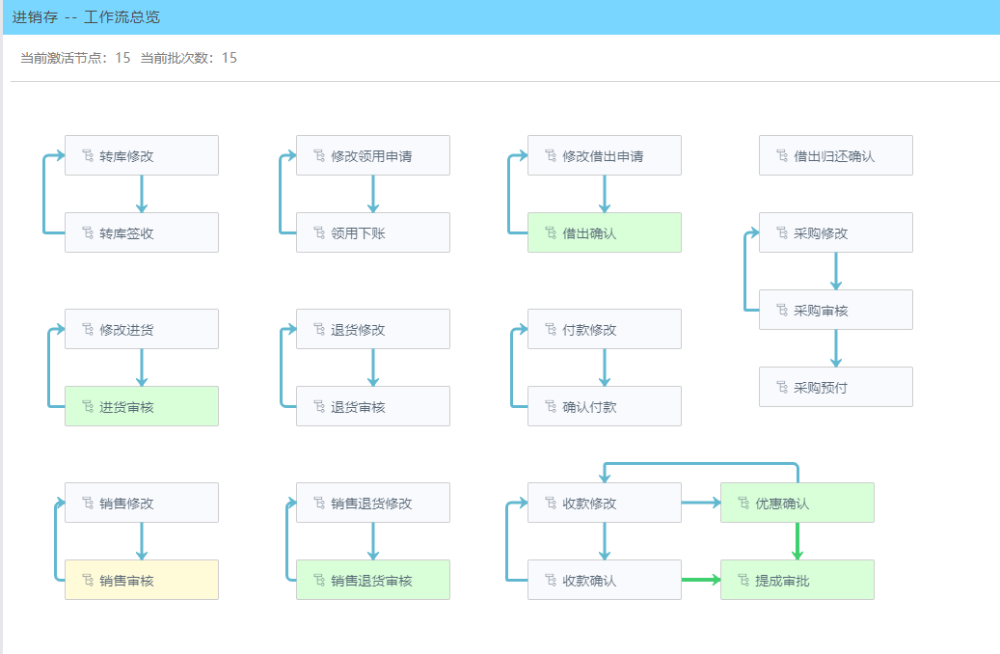Click the tree icon in the 付款修改 node
This screenshot has height=654, width=1000.
551,329
